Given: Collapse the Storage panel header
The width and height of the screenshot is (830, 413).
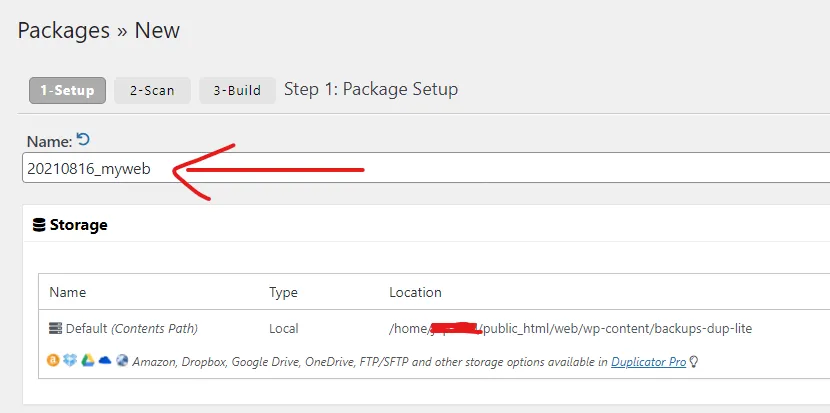Looking at the screenshot, I should [x=426, y=225].
